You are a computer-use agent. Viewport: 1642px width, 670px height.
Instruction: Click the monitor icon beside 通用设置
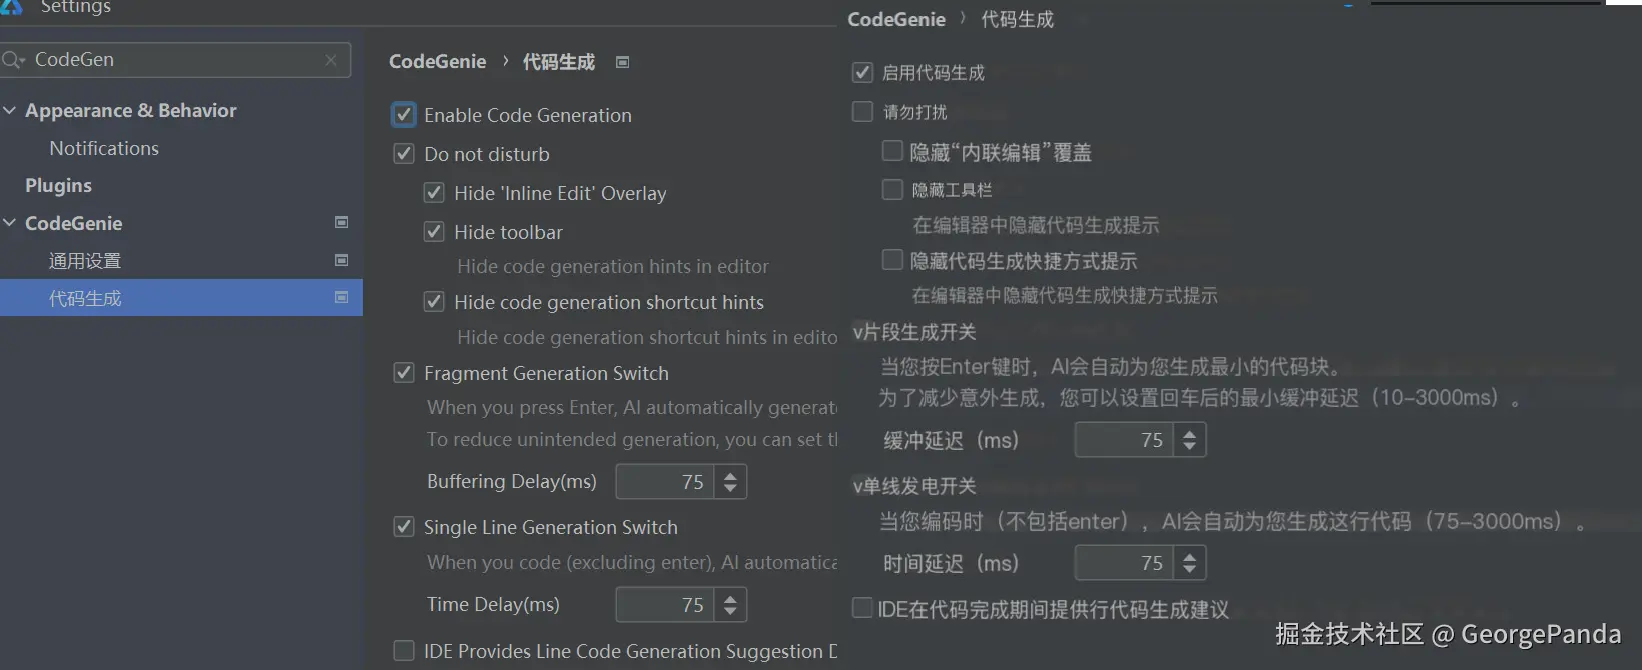[341, 260]
